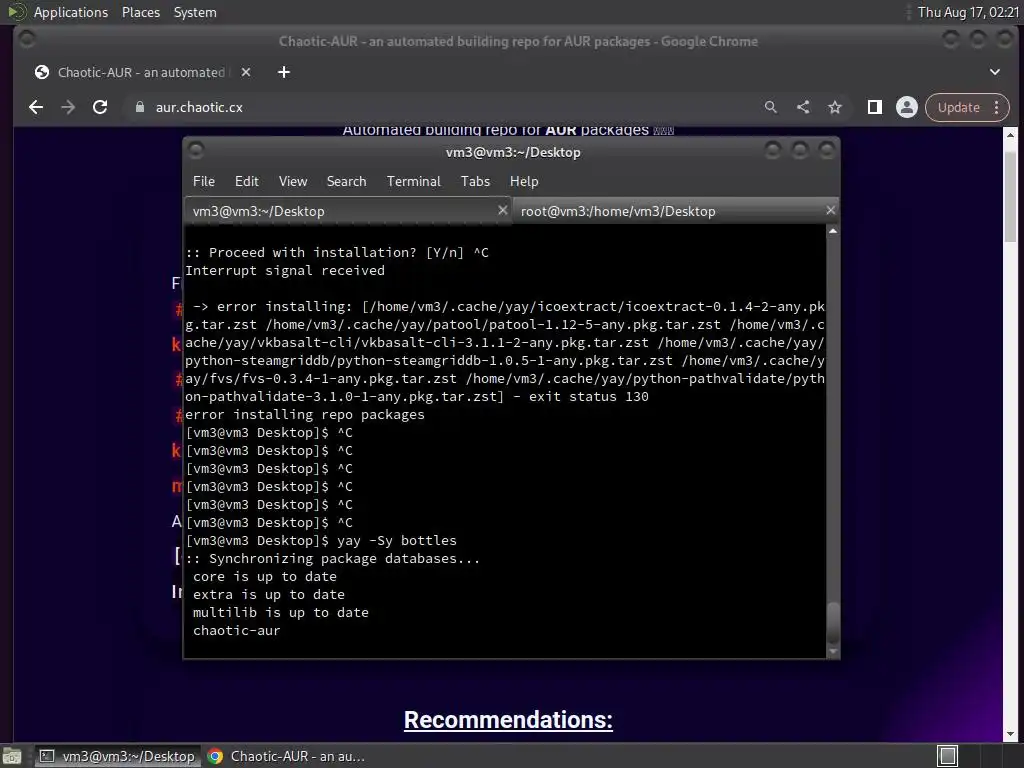This screenshot has width=1024, height=768.
Task: Click Chrome window menu button
Action: [x=27, y=40]
